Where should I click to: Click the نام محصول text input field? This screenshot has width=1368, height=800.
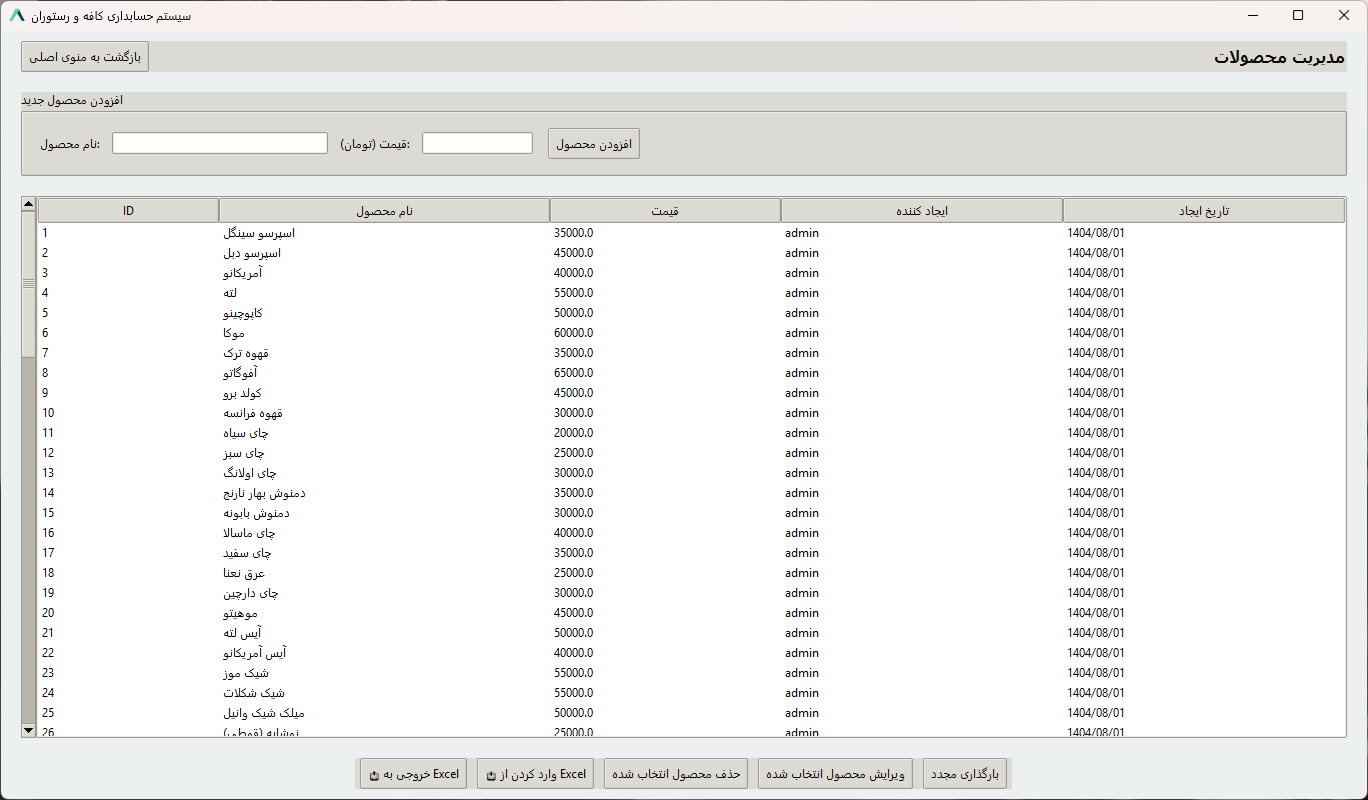click(220, 144)
